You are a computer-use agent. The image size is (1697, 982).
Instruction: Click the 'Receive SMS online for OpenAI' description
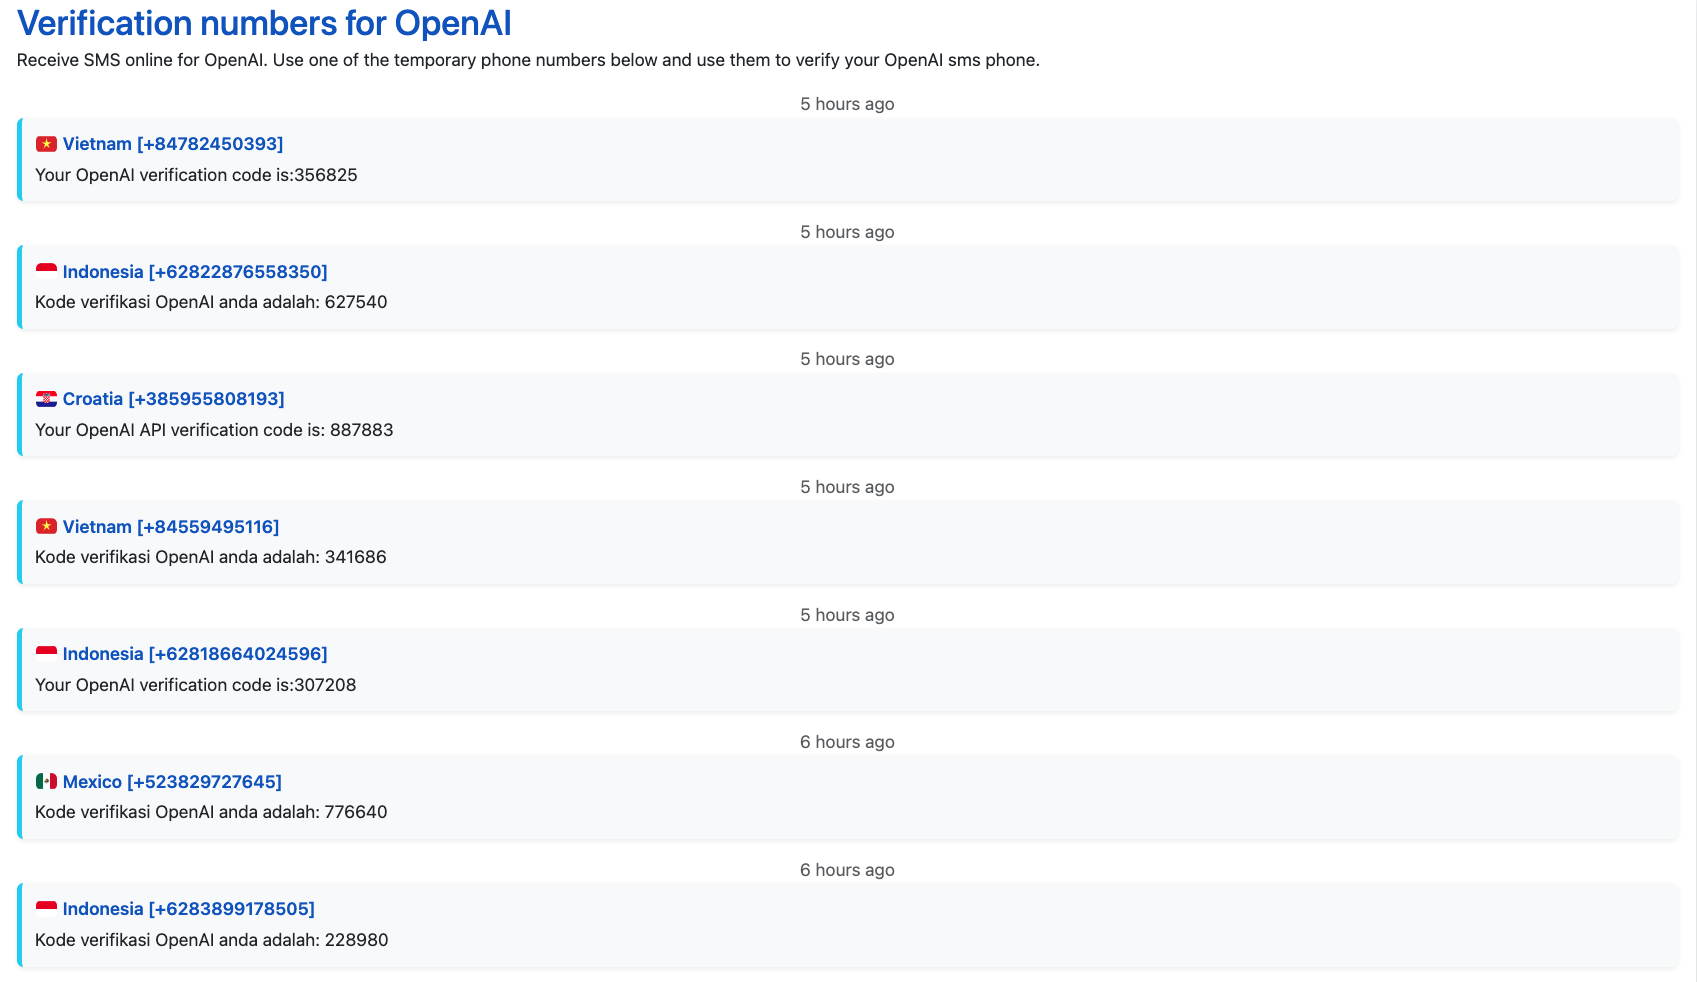tap(528, 60)
